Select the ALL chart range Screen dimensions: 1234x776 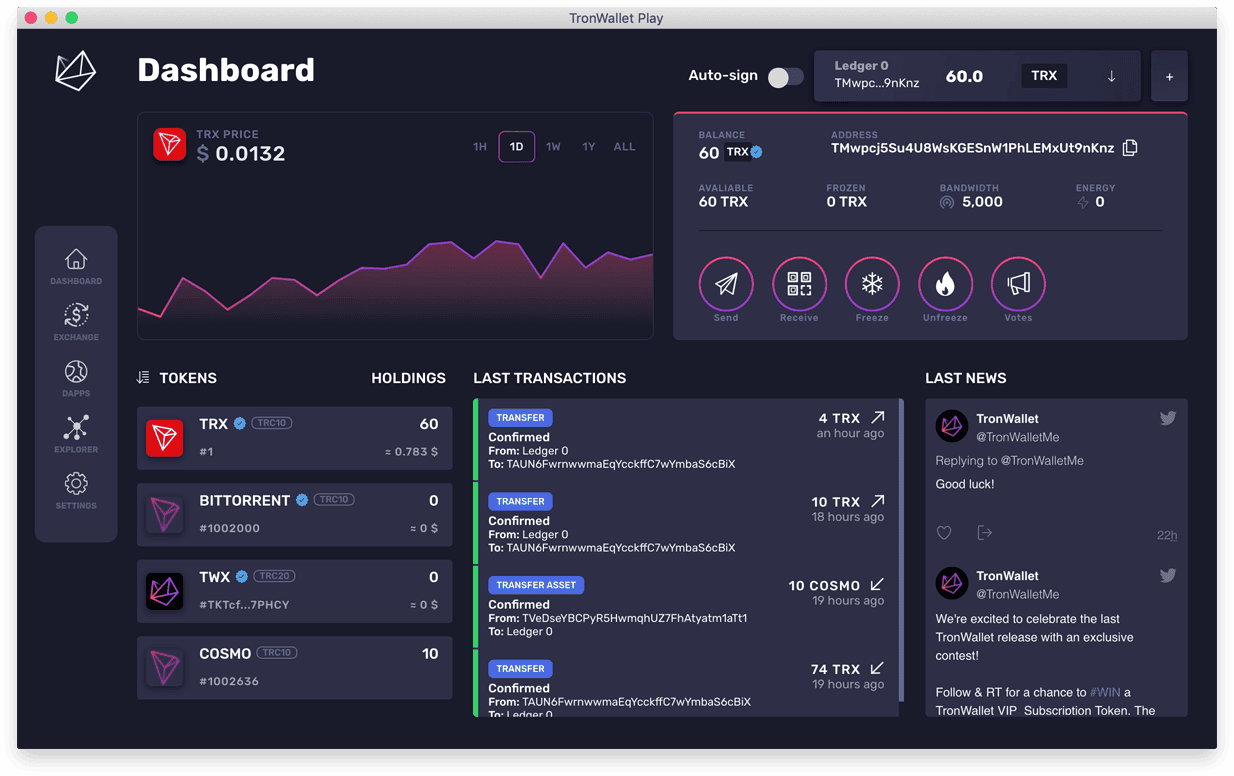click(624, 147)
